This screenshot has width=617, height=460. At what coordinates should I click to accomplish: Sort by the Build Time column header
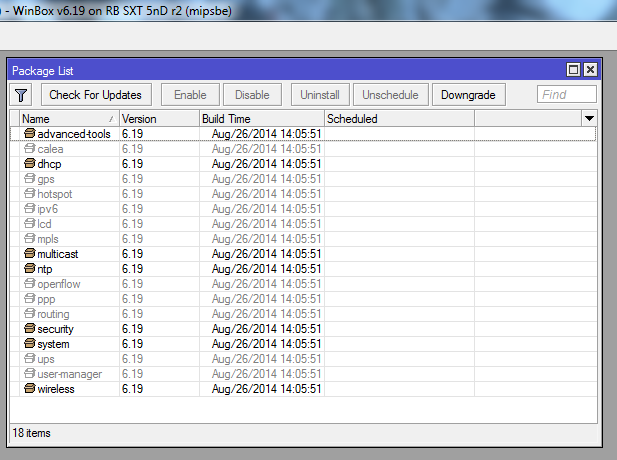tap(262, 118)
